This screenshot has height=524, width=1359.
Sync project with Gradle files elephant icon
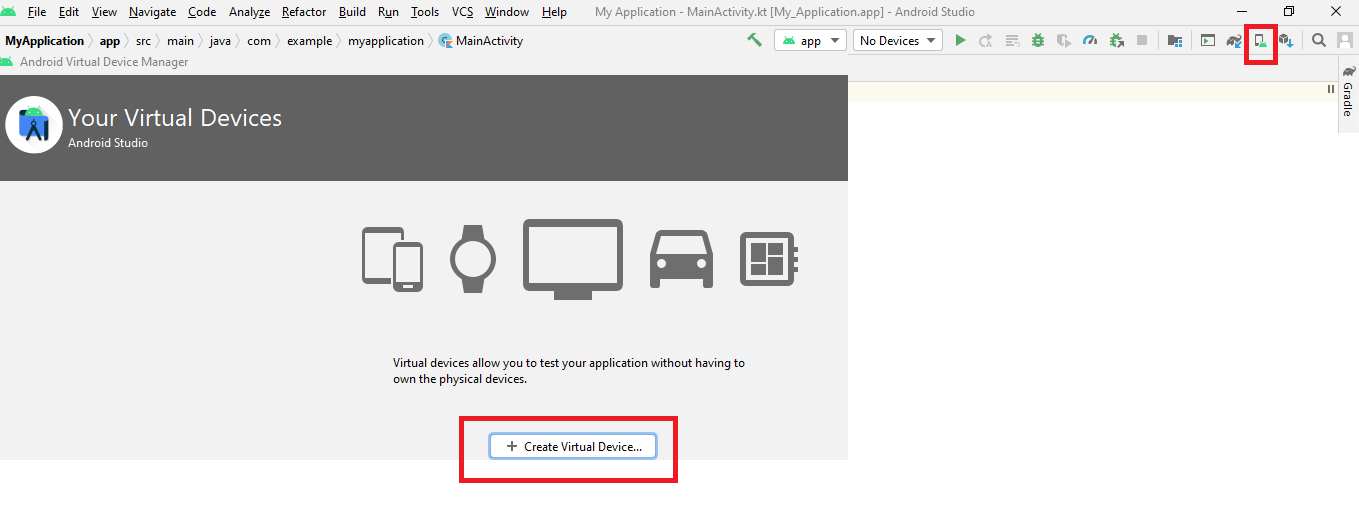pos(1235,41)
